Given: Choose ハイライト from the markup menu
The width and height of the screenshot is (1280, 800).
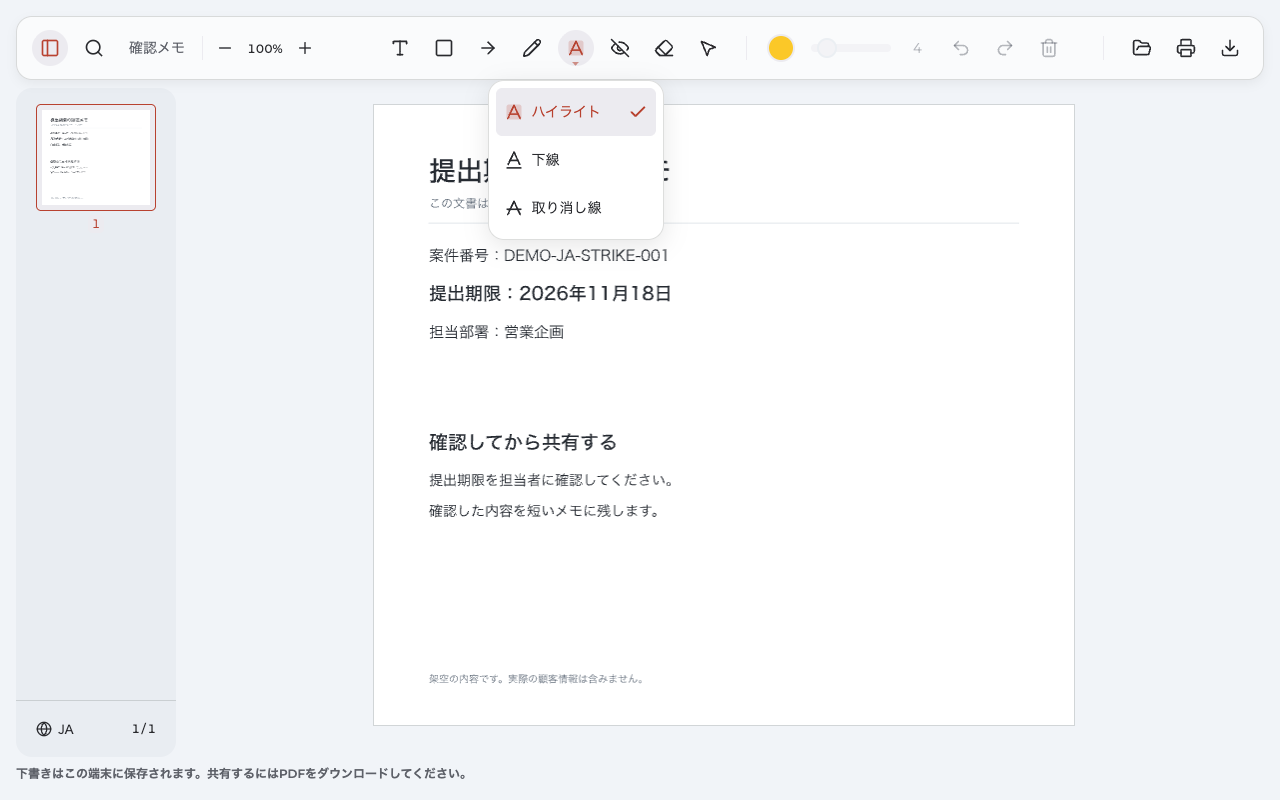Looking at the screenshot, I should point(576,112).
